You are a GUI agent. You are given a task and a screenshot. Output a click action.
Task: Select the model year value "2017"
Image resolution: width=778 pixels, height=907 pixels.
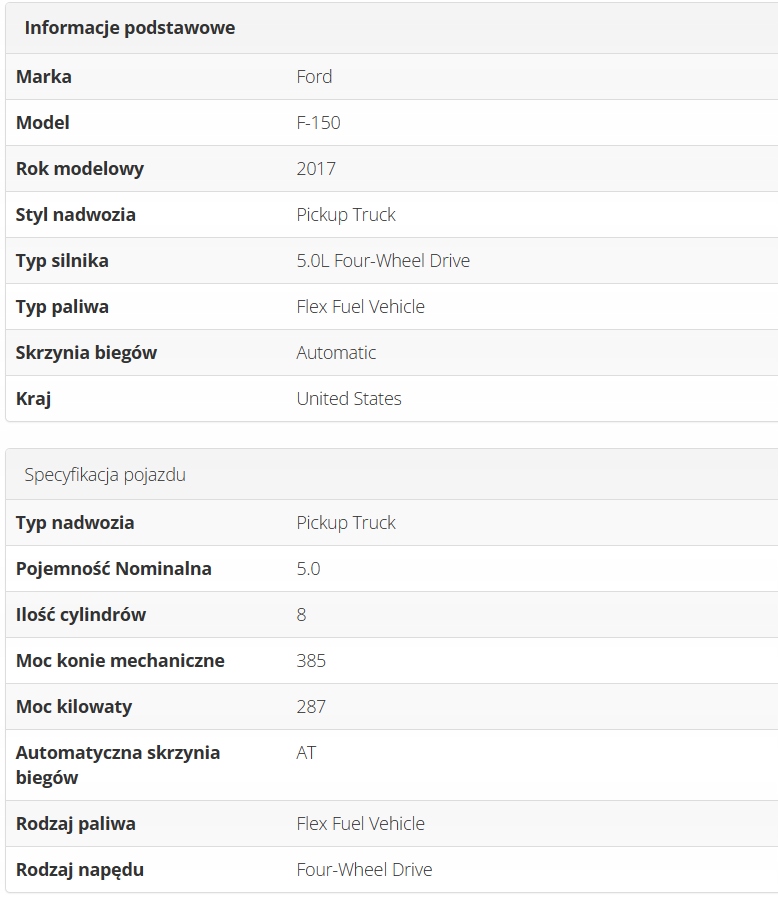tap(316, 169)
